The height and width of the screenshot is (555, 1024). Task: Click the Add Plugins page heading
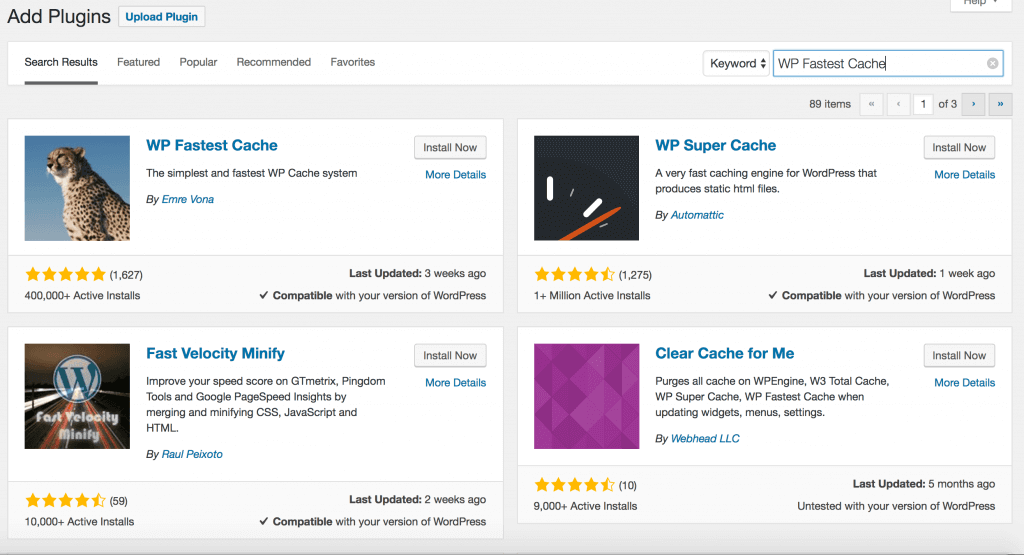click(x=59, y=16)
